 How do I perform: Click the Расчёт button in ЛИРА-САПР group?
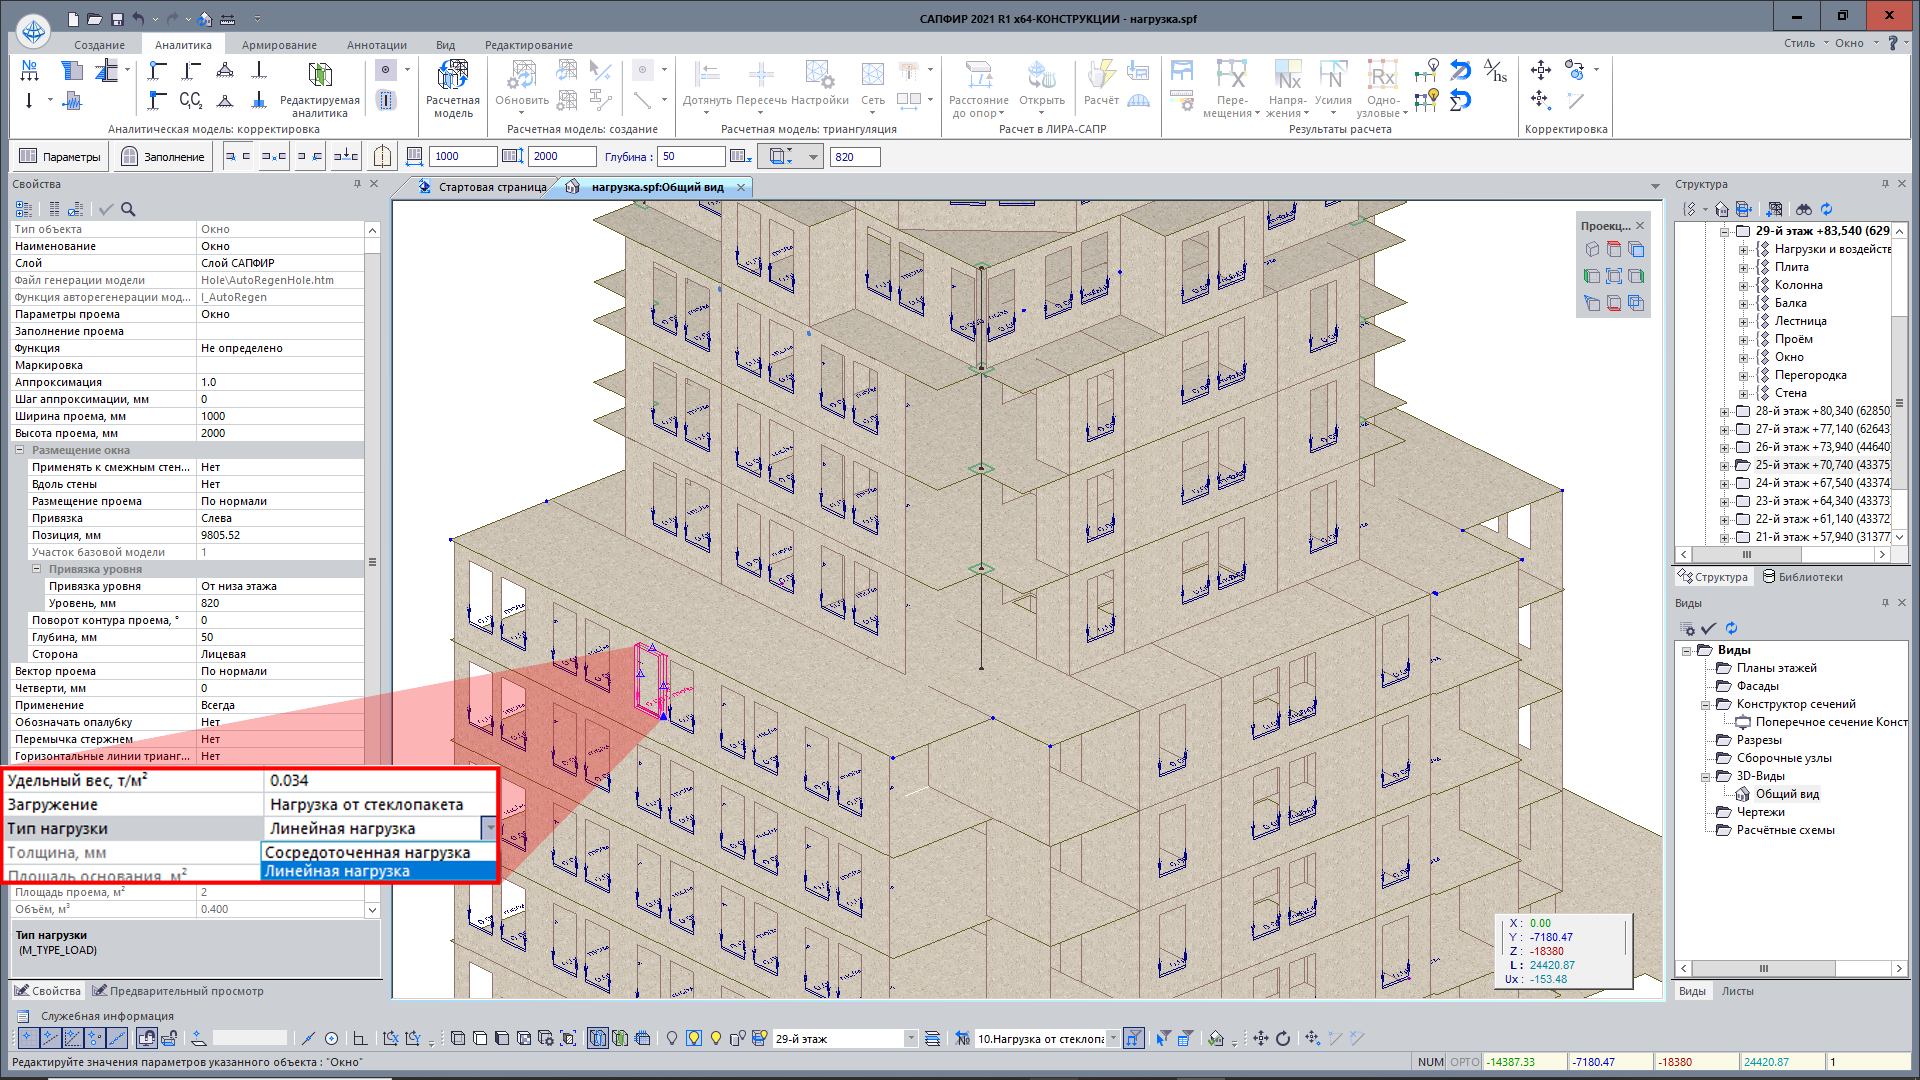[1101, 76]
